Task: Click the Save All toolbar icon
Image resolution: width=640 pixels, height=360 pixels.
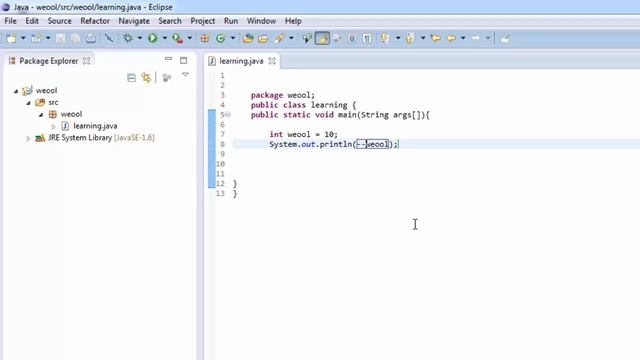Action: pos(76,38)
